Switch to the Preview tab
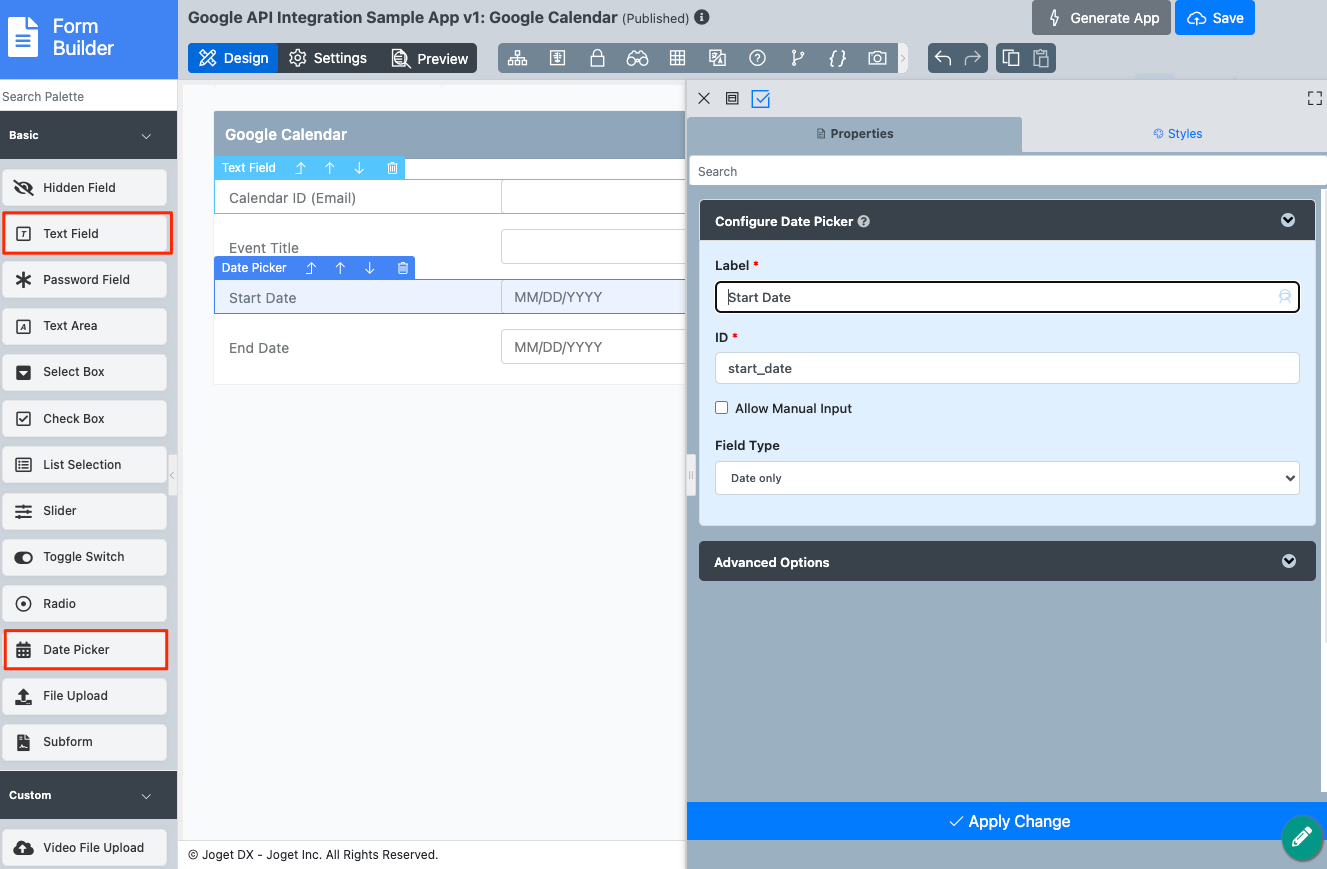Screen dimensions: 1327x869 coord(429,58)
